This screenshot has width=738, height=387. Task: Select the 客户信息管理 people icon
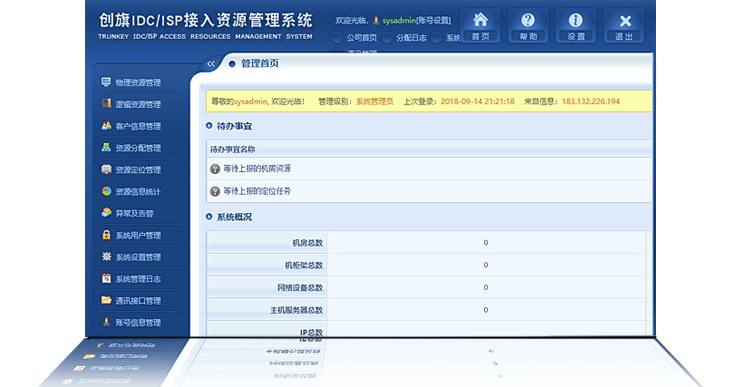click(106, 126)
